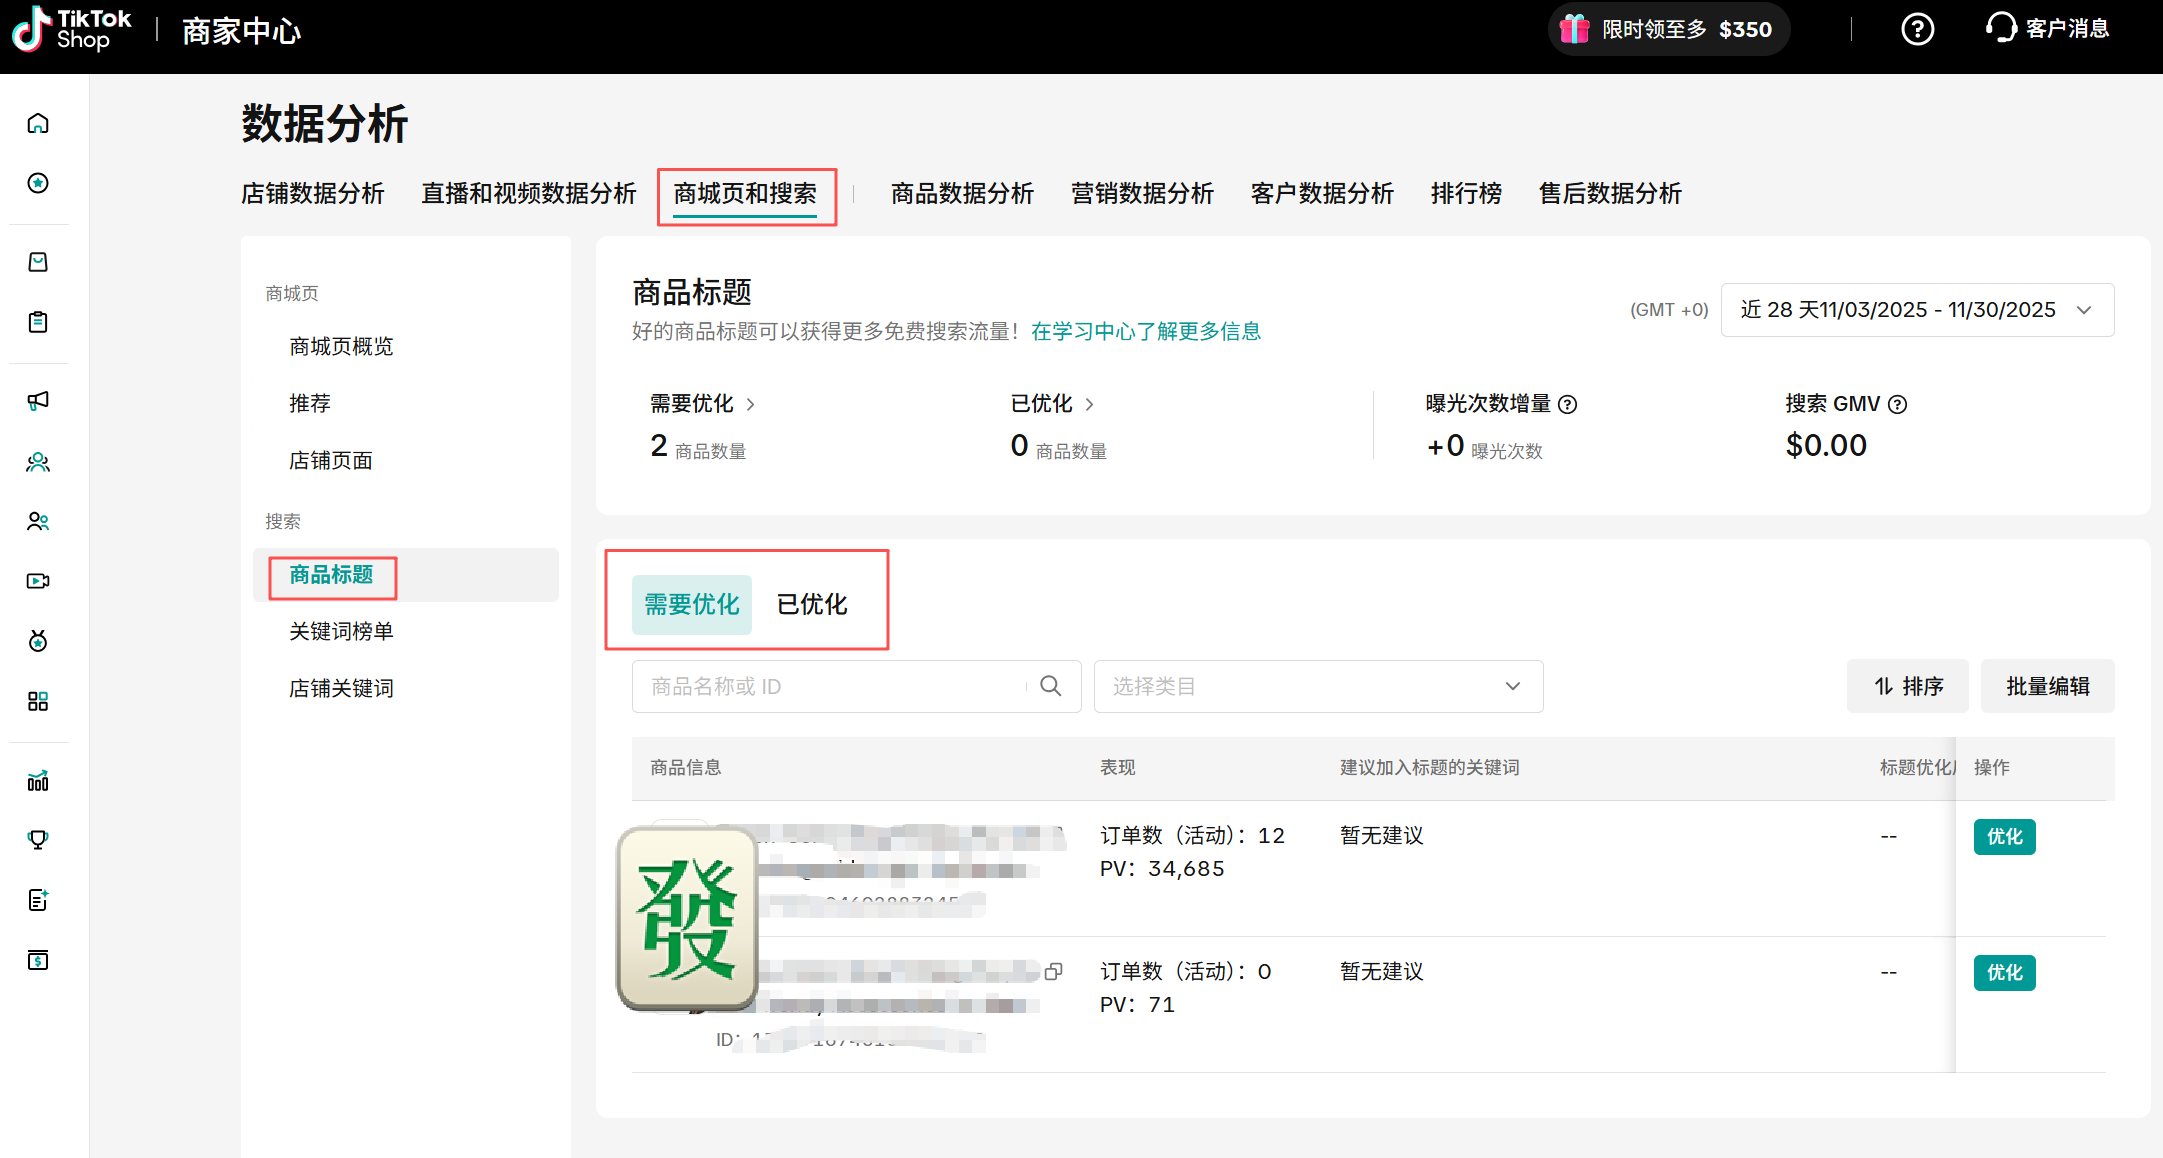2163x1158 pixels.
Task: Open the clipboard orders sidebar icon
Action: pos(38,322)
